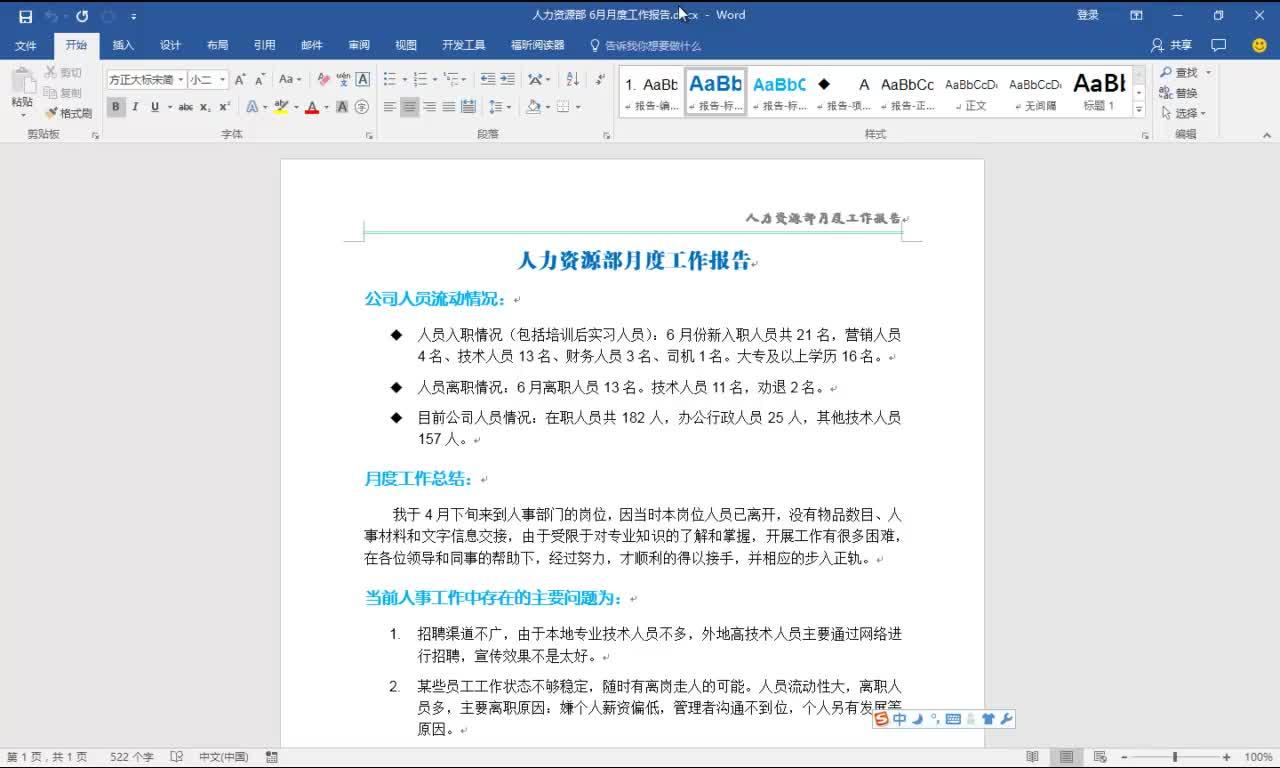The width and height of the screenshot is (1280, 768).
Task: Click the Increase Indent icon
Action: (x=508, y=79)
